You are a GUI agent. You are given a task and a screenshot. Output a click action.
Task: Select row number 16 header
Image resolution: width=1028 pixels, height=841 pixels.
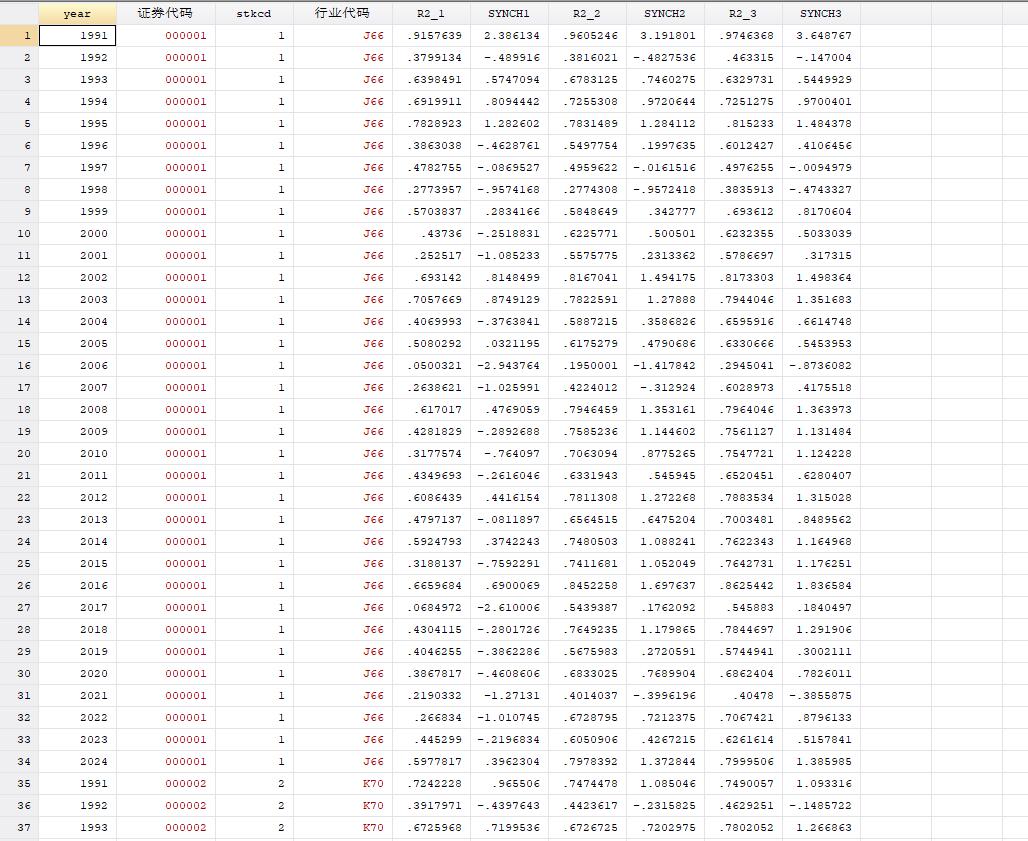coord(19,366)
